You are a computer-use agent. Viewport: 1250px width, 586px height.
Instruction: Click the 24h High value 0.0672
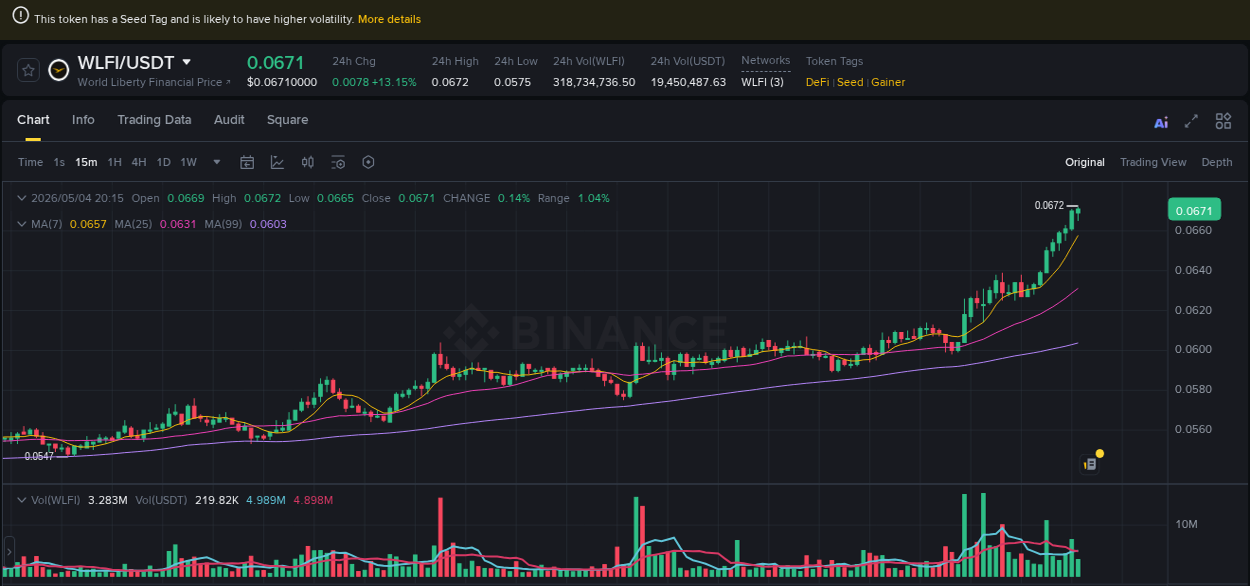(450, 82)
